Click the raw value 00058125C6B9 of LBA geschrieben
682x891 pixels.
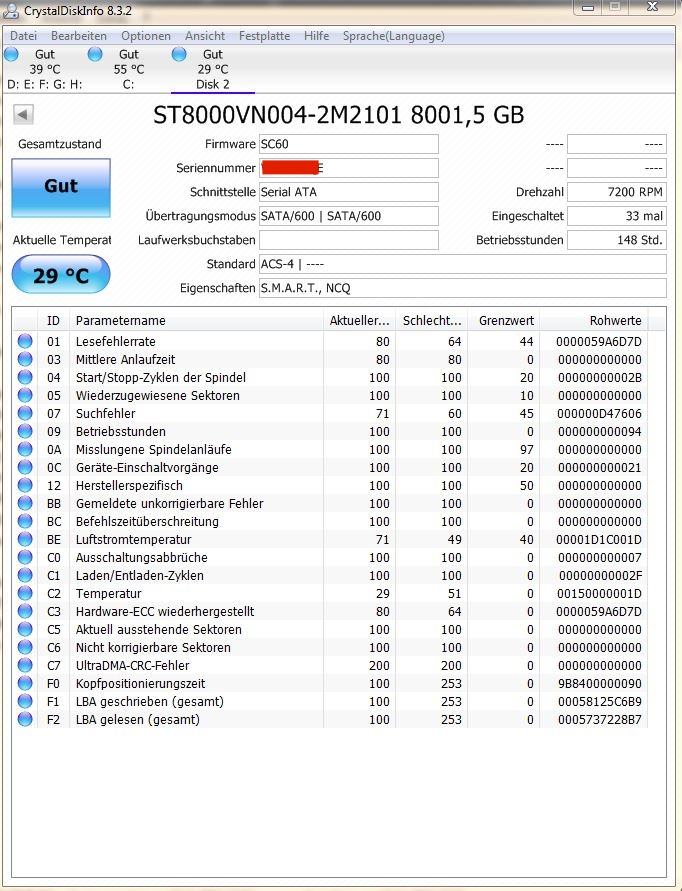click(600, 702)
